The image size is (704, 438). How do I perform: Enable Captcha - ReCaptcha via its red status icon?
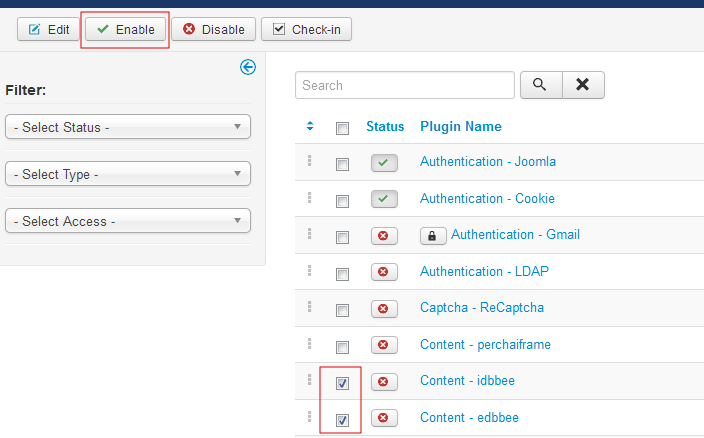[384, 309]
